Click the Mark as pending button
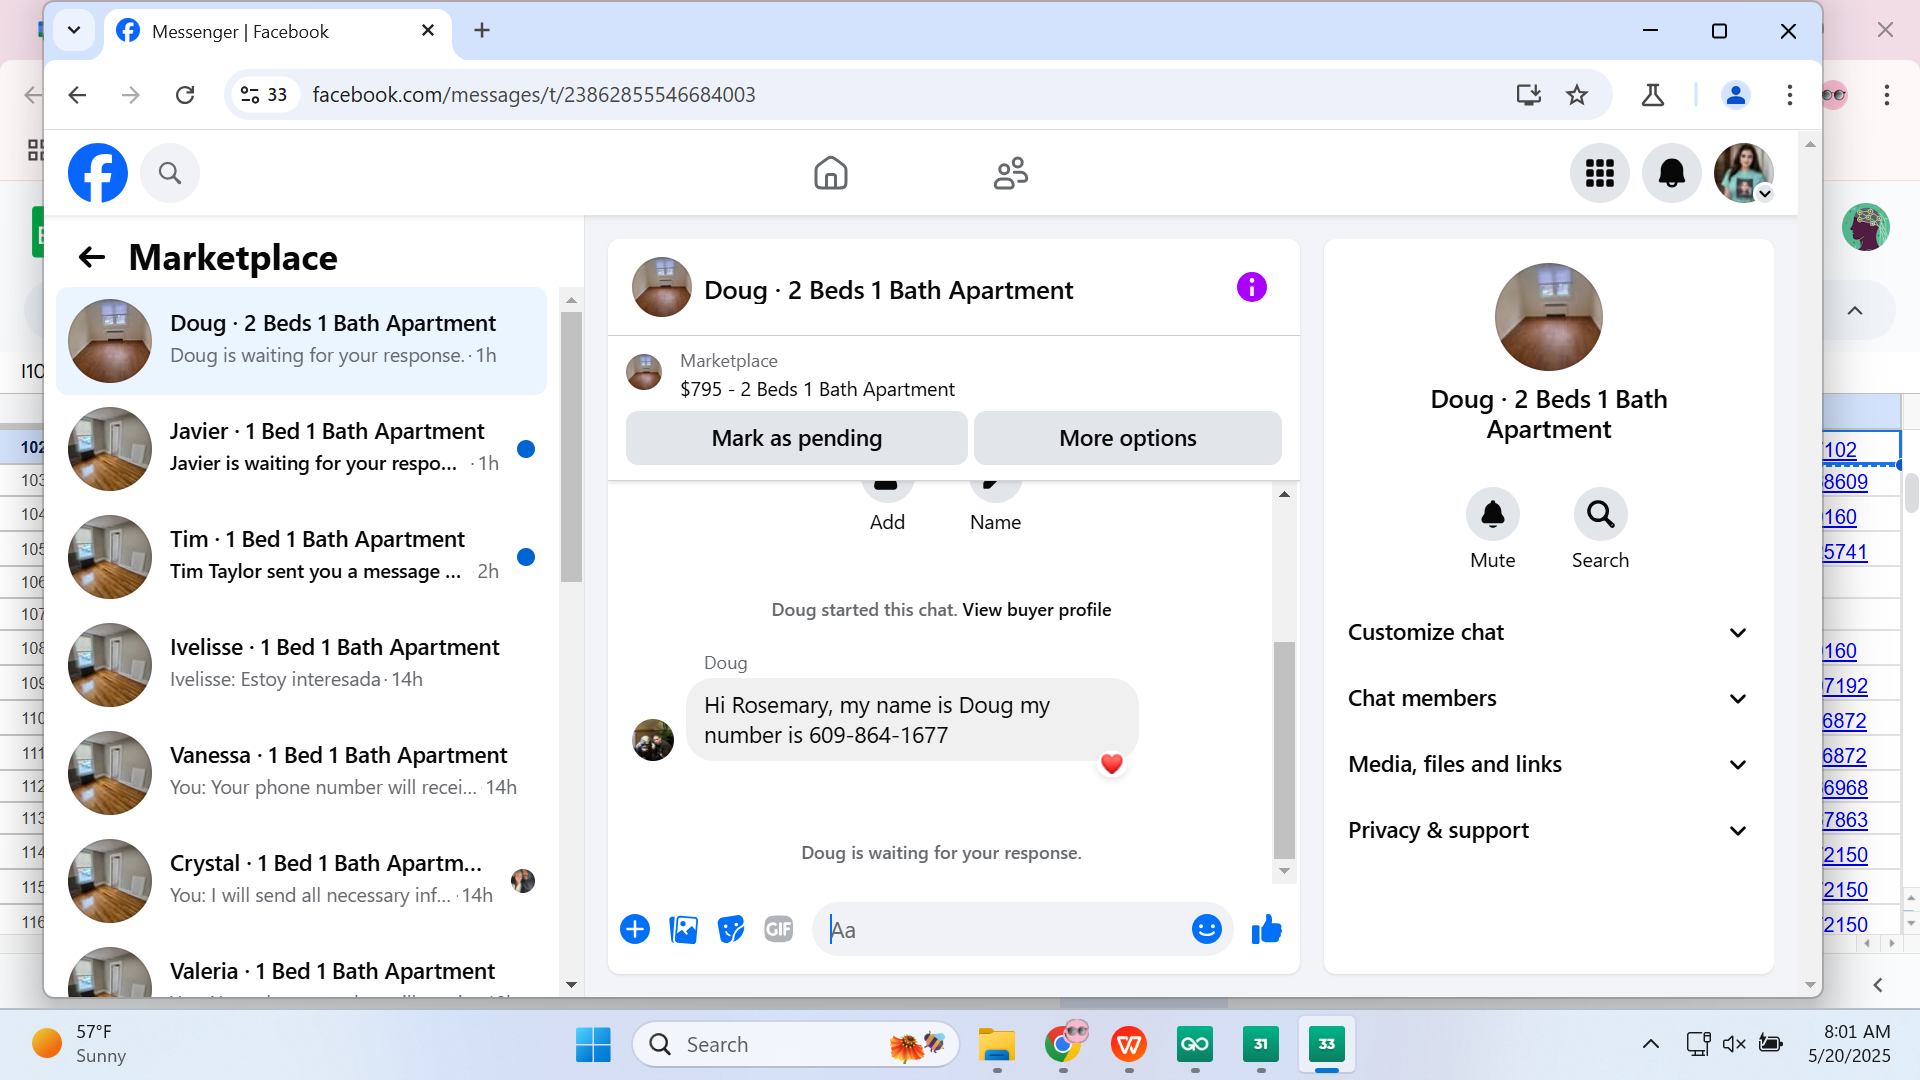The width and height of the screenshot is (1920, 1080). click(796, 439)
